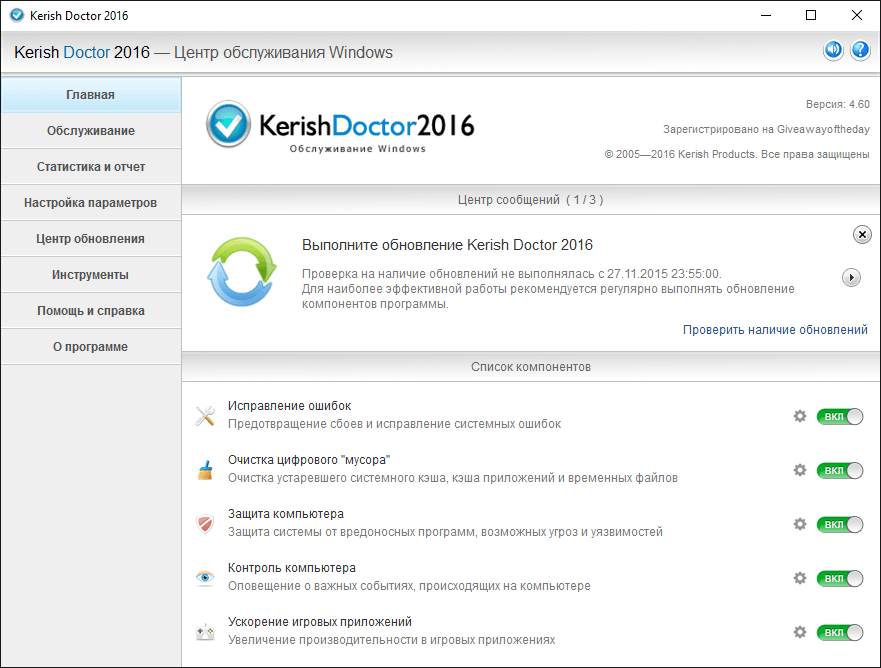Open Помощь и справка section
Screen dimensions: 881x668
tap(90, 310)
